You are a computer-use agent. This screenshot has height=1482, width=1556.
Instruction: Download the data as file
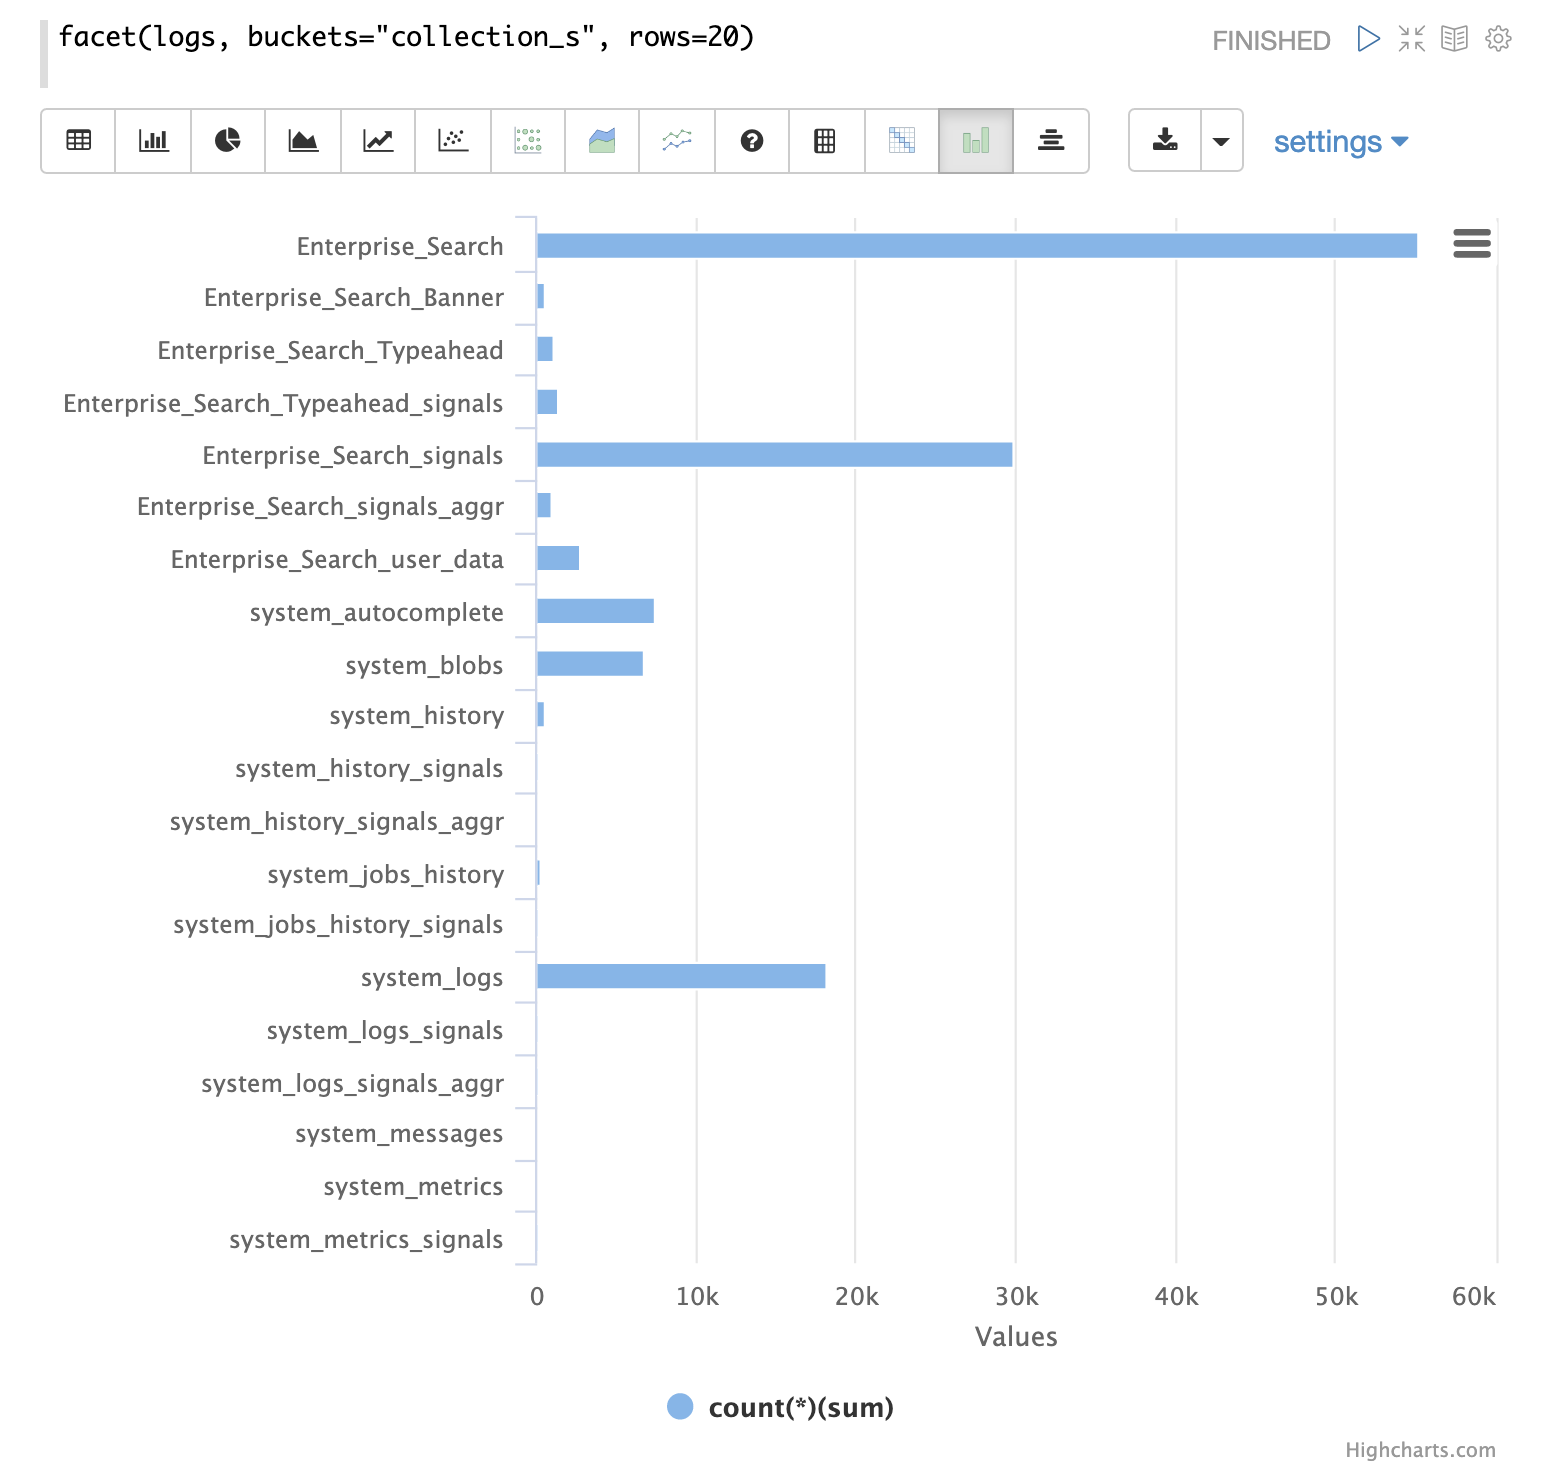[x=1165, y=141]
